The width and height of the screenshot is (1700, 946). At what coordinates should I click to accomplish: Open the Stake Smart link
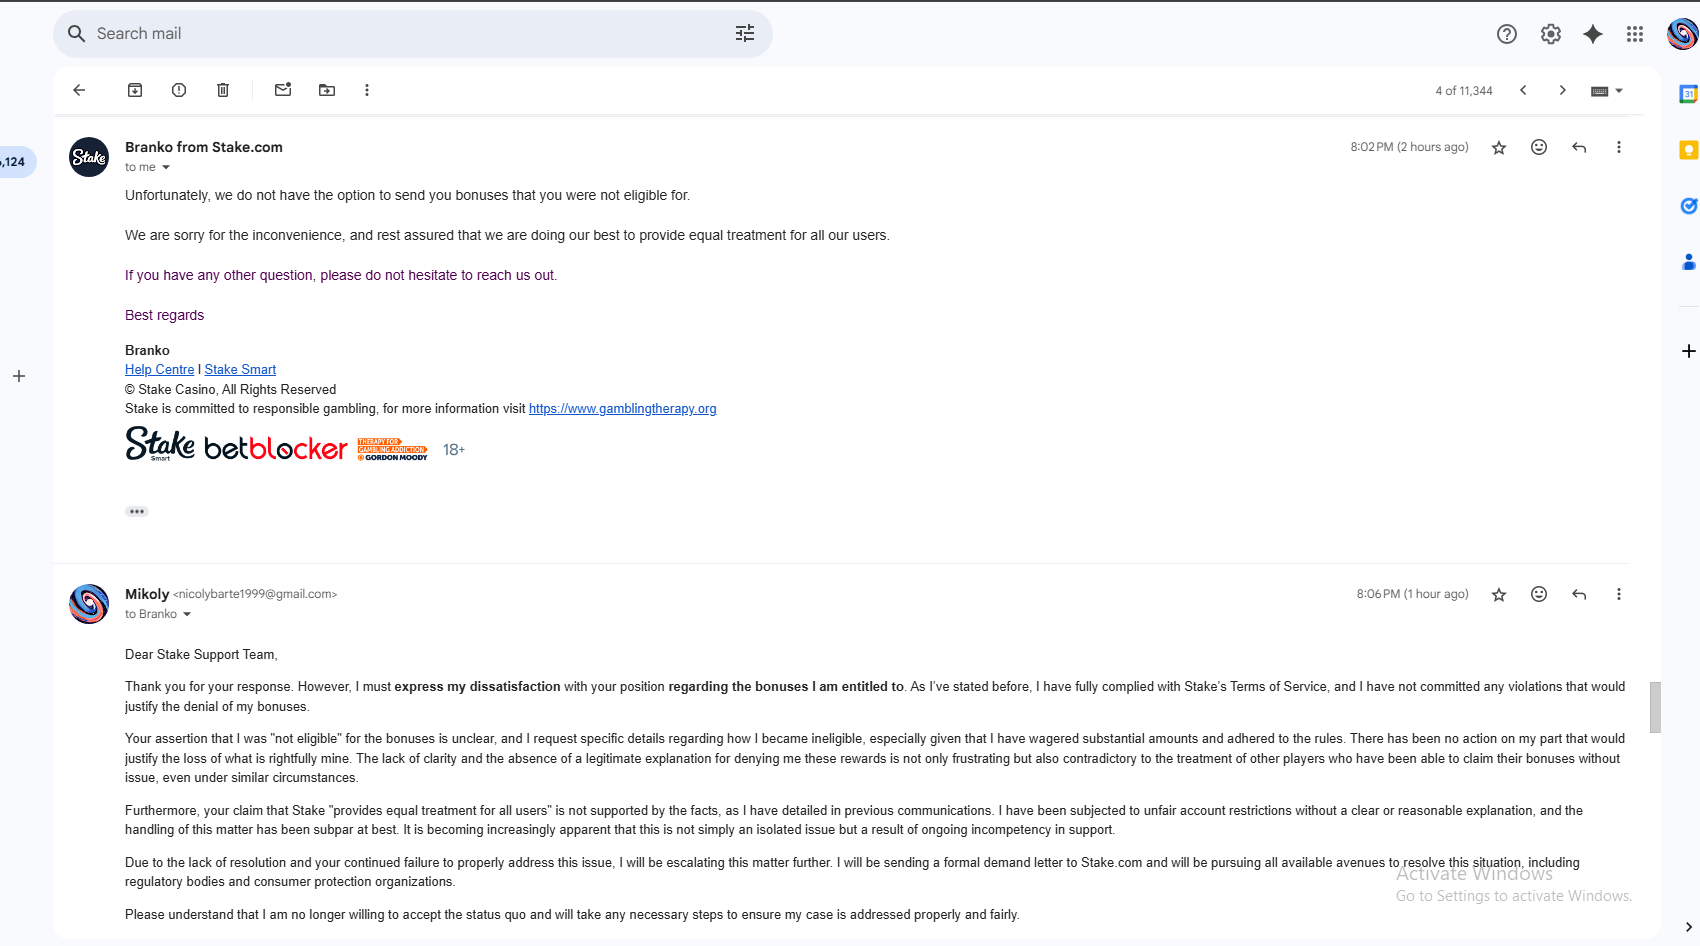coord(240,369)
